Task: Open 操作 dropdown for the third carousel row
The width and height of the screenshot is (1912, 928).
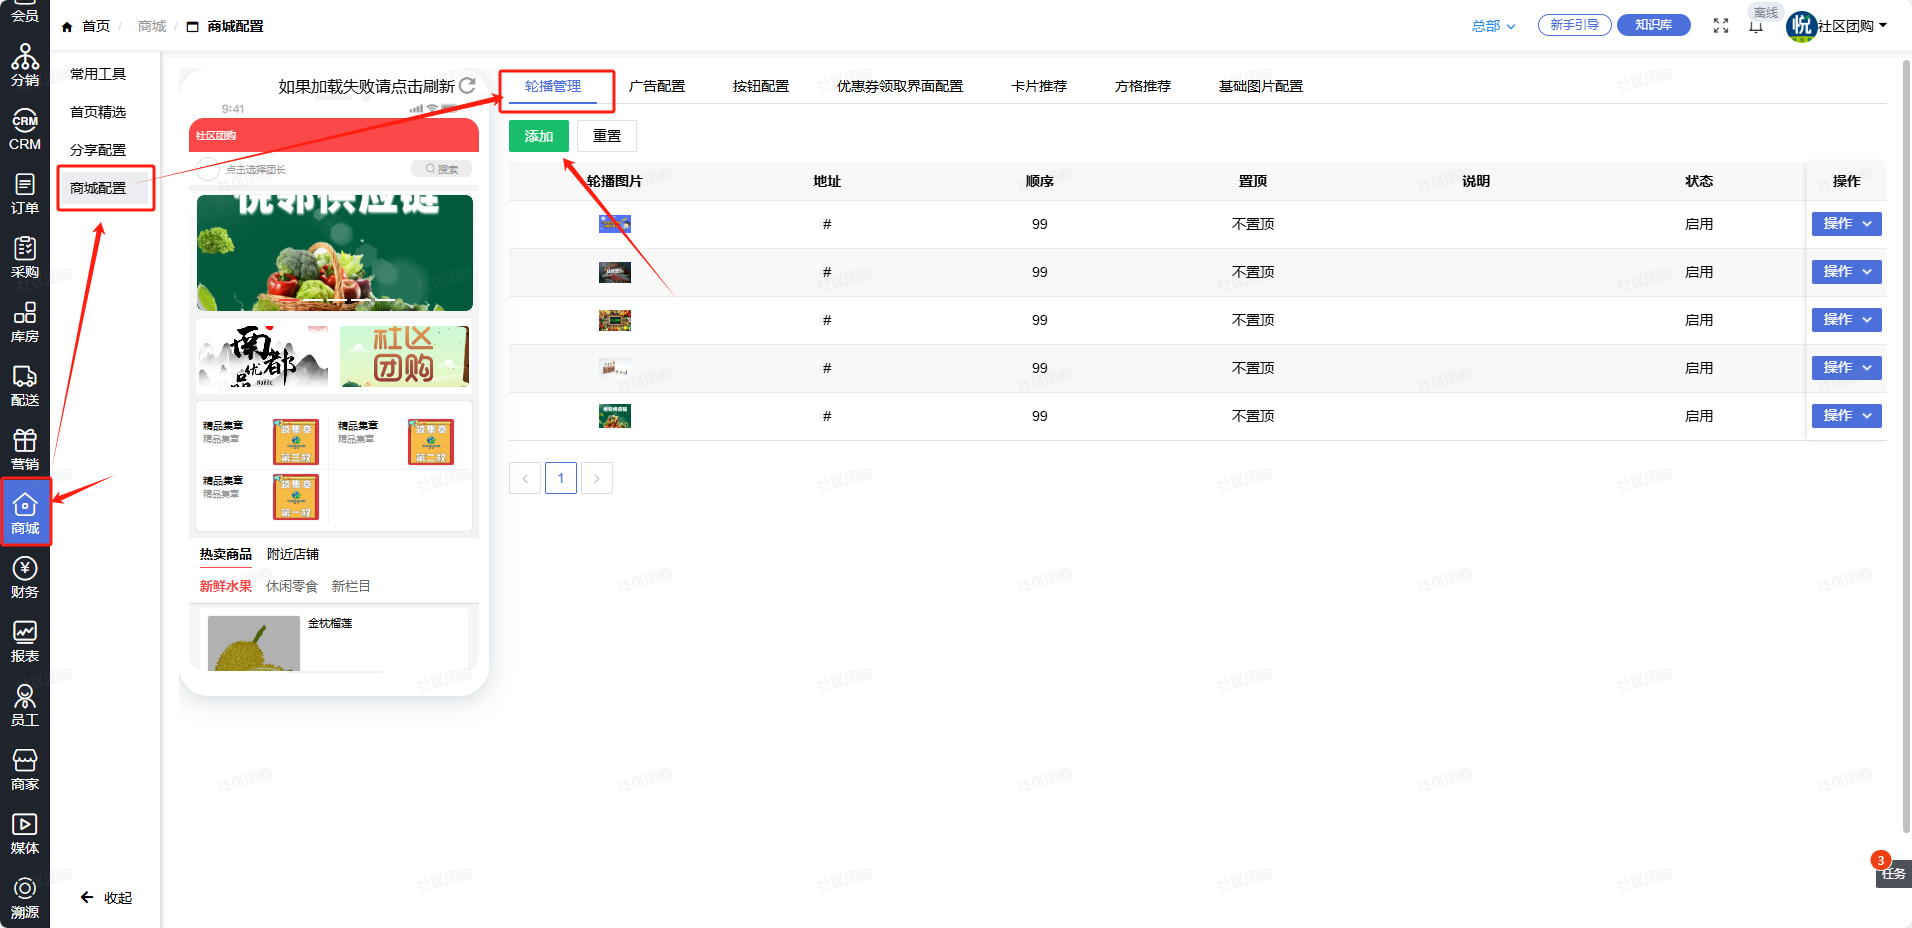Action: [x=1846, y=320]
